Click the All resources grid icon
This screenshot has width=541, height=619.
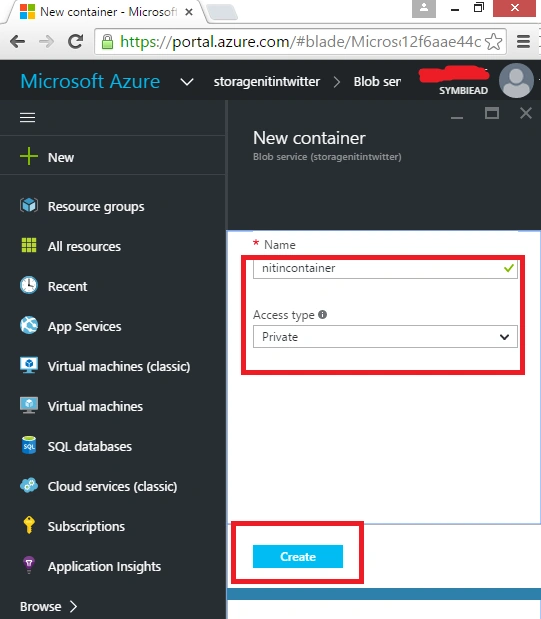29,246
